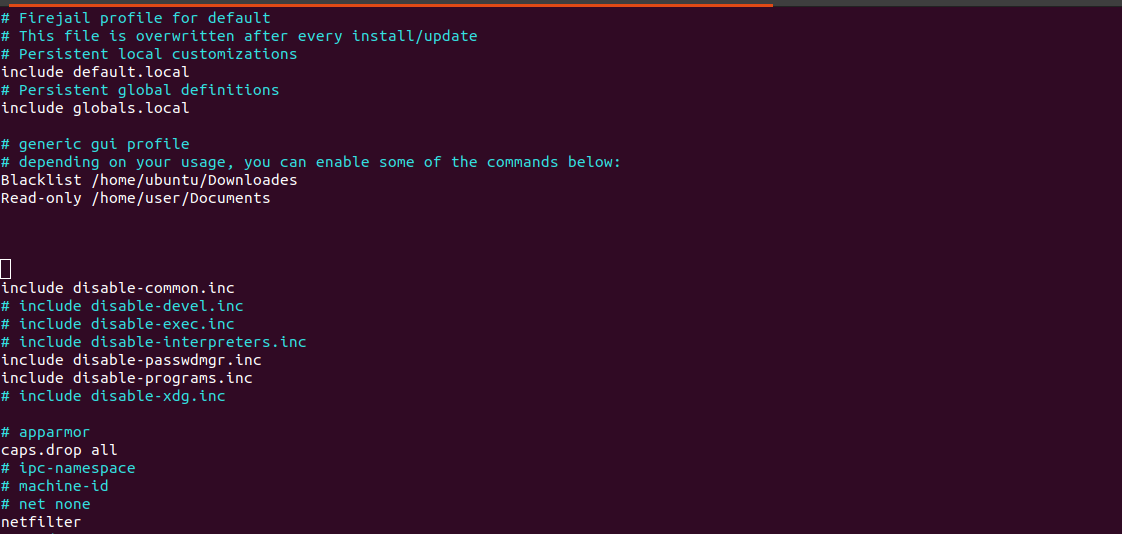1122x534 pixels.
Task: Click the "netfilter" line
Action: click(x=41, y=522)
